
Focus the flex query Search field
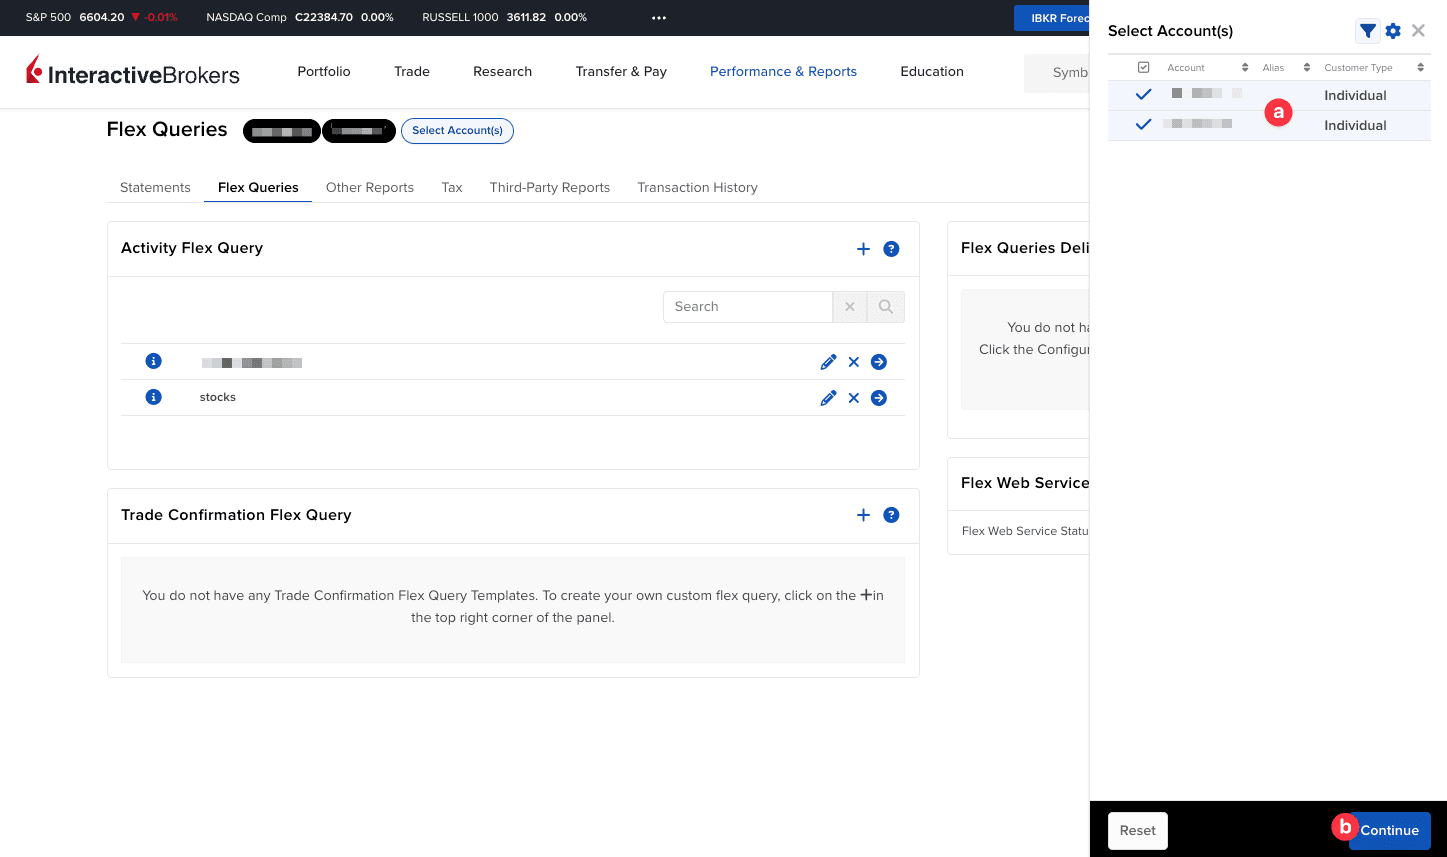point(747,307)
